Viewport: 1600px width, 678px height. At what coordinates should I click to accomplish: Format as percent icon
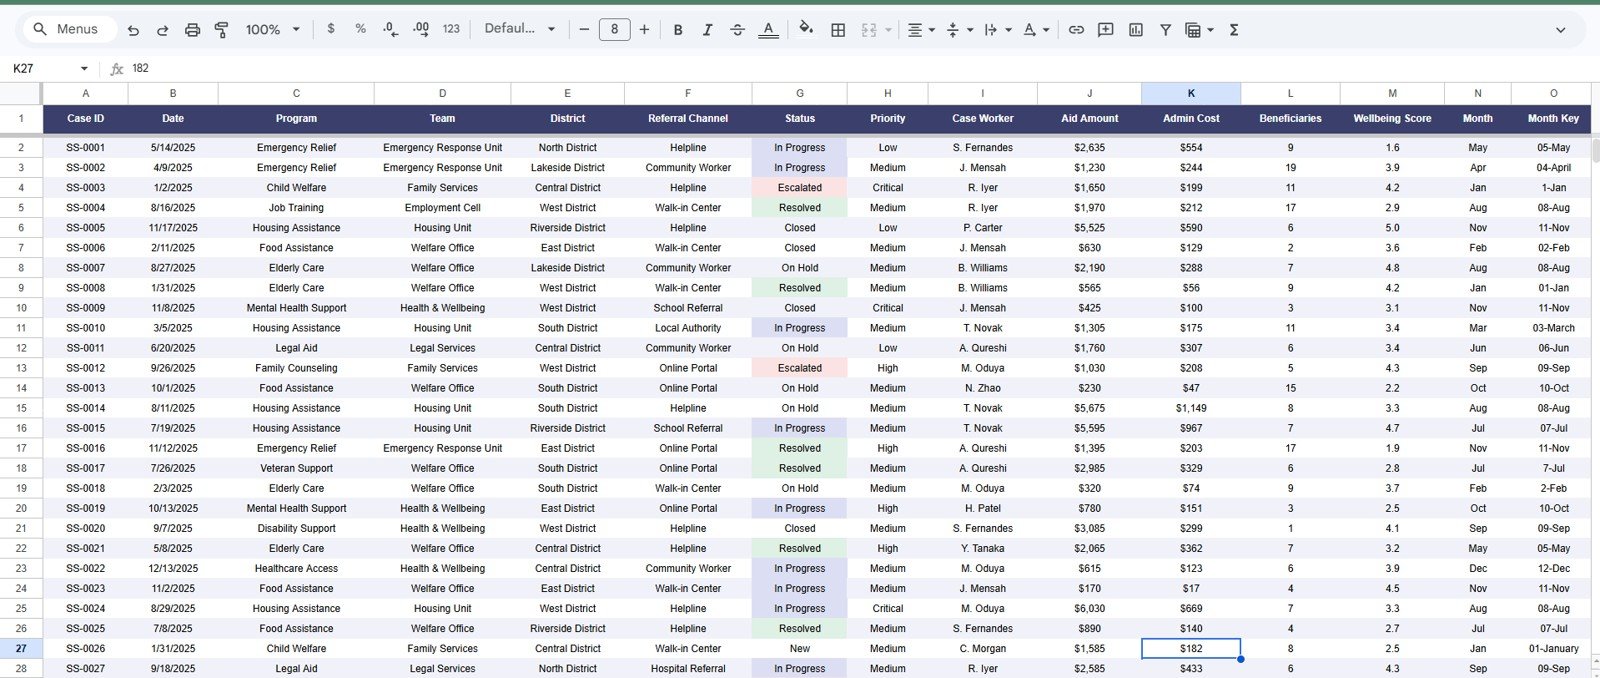360,29
